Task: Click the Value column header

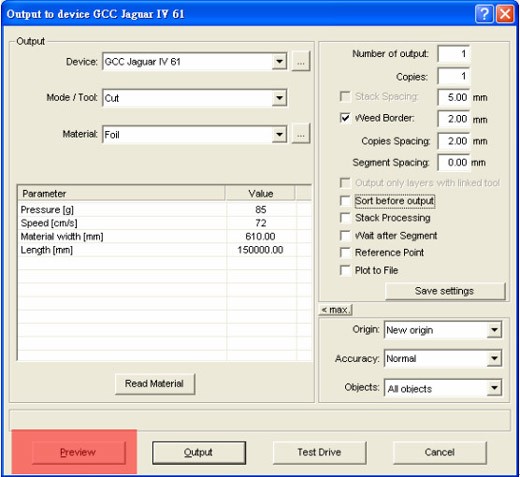Action: click(x=260, y=193)
